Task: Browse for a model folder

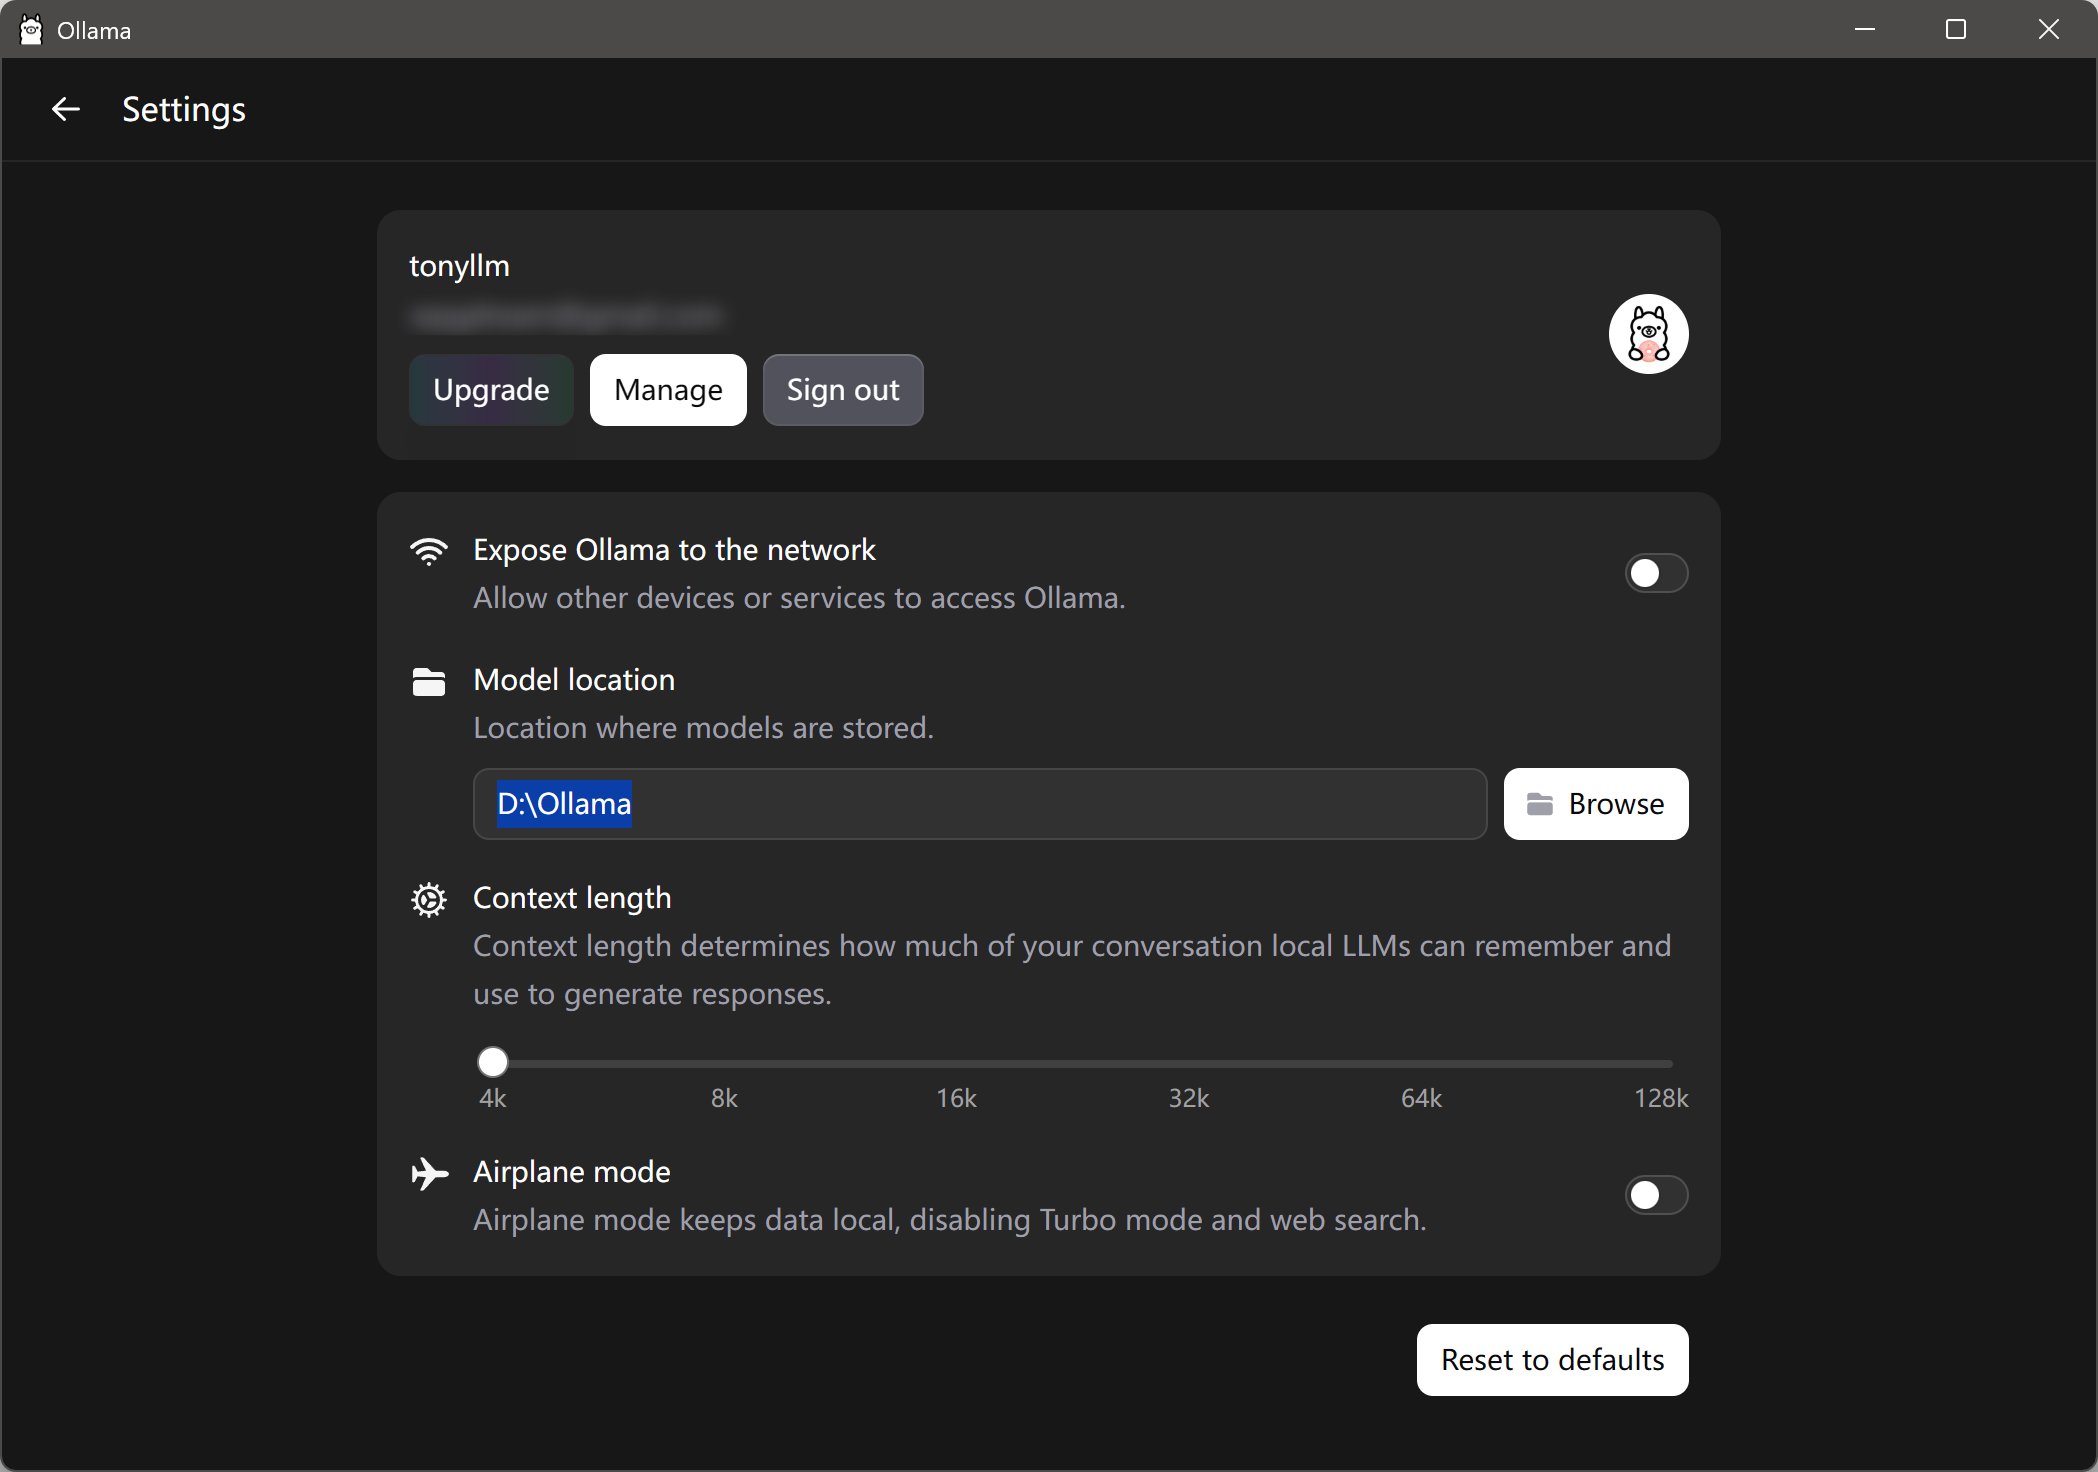Action: [1596, 804]
